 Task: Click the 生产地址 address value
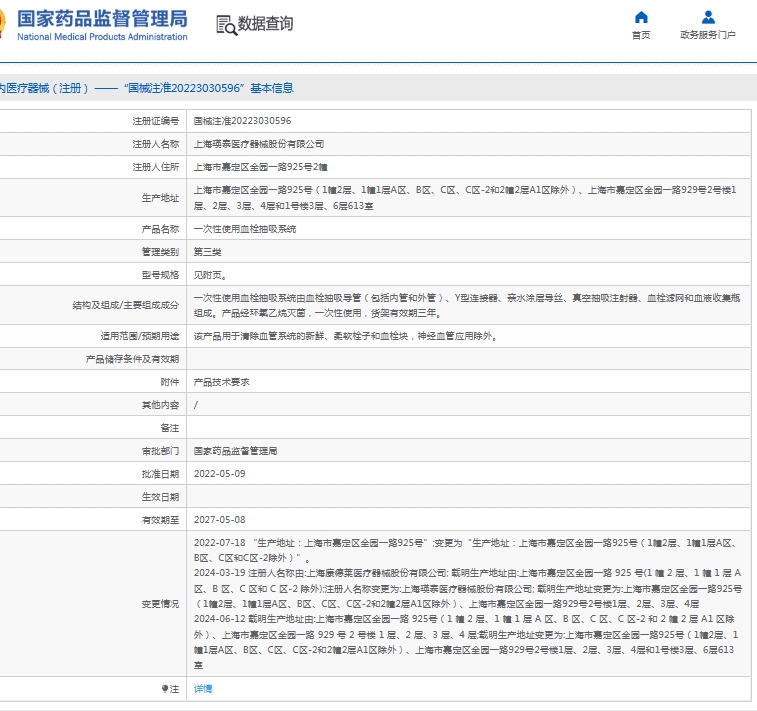click(465, 198)
